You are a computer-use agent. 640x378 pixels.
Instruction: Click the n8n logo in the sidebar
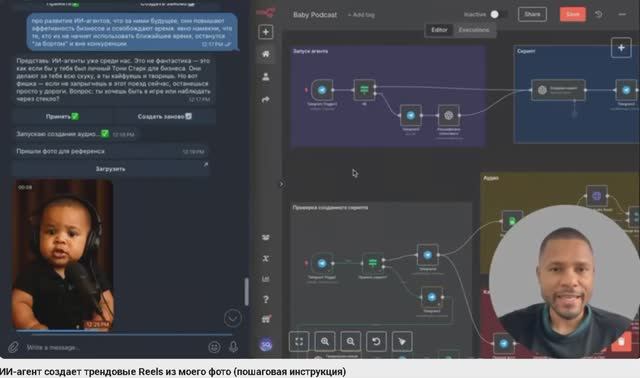point(266,13)
